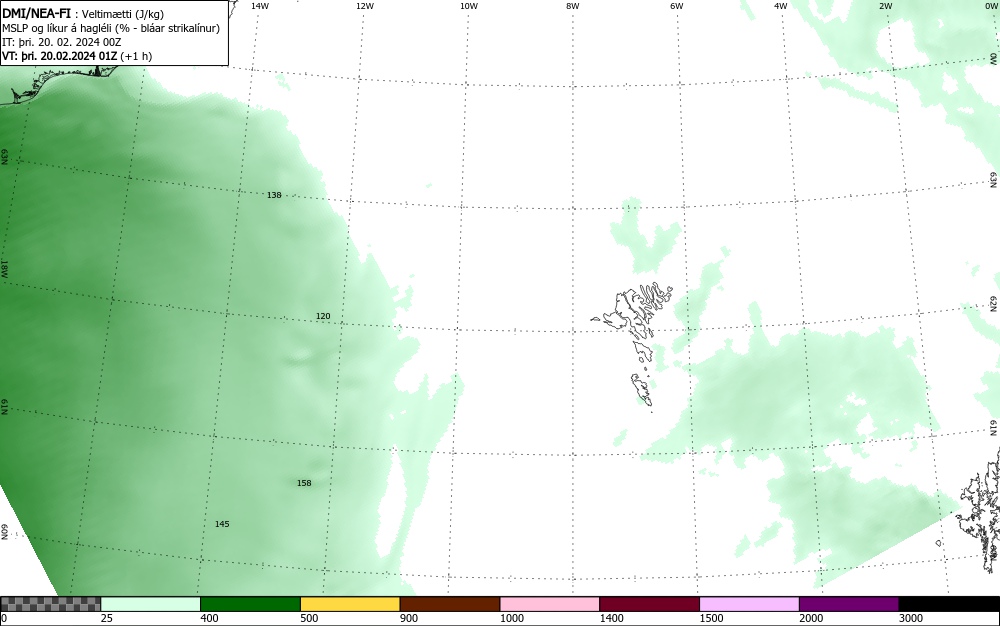Click the lavender 1500-2000 legend swatch
This screenshot has width=1000, height=626.
pos(749,604)
